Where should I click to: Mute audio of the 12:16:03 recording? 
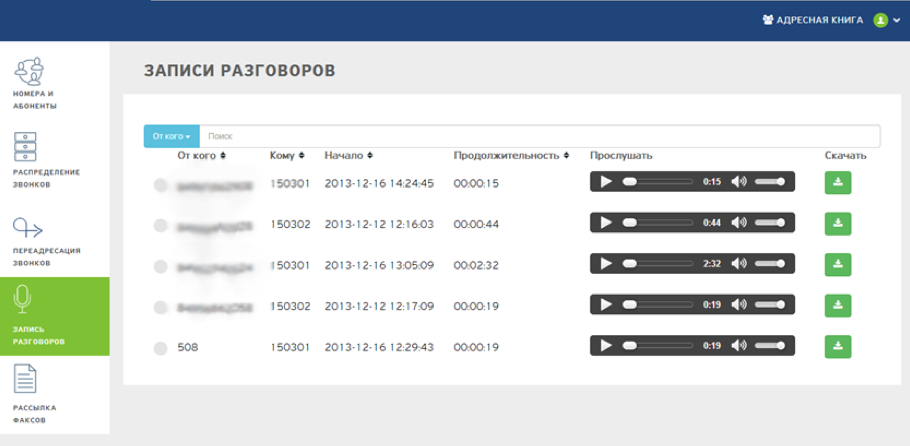coord(738,222)
